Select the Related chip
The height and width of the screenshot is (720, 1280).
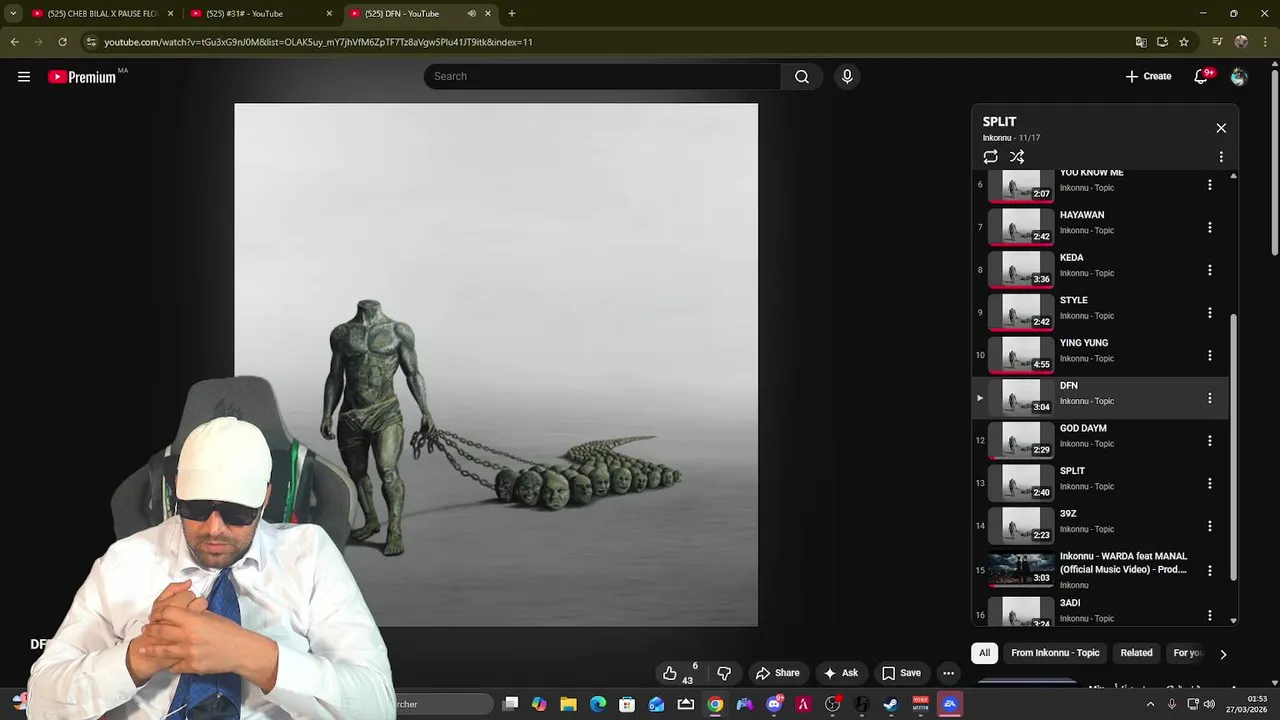(1136, 653)
